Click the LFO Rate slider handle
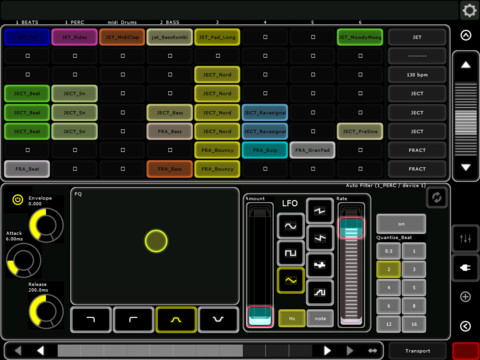The image size is (480, 360). coord(351,228)
